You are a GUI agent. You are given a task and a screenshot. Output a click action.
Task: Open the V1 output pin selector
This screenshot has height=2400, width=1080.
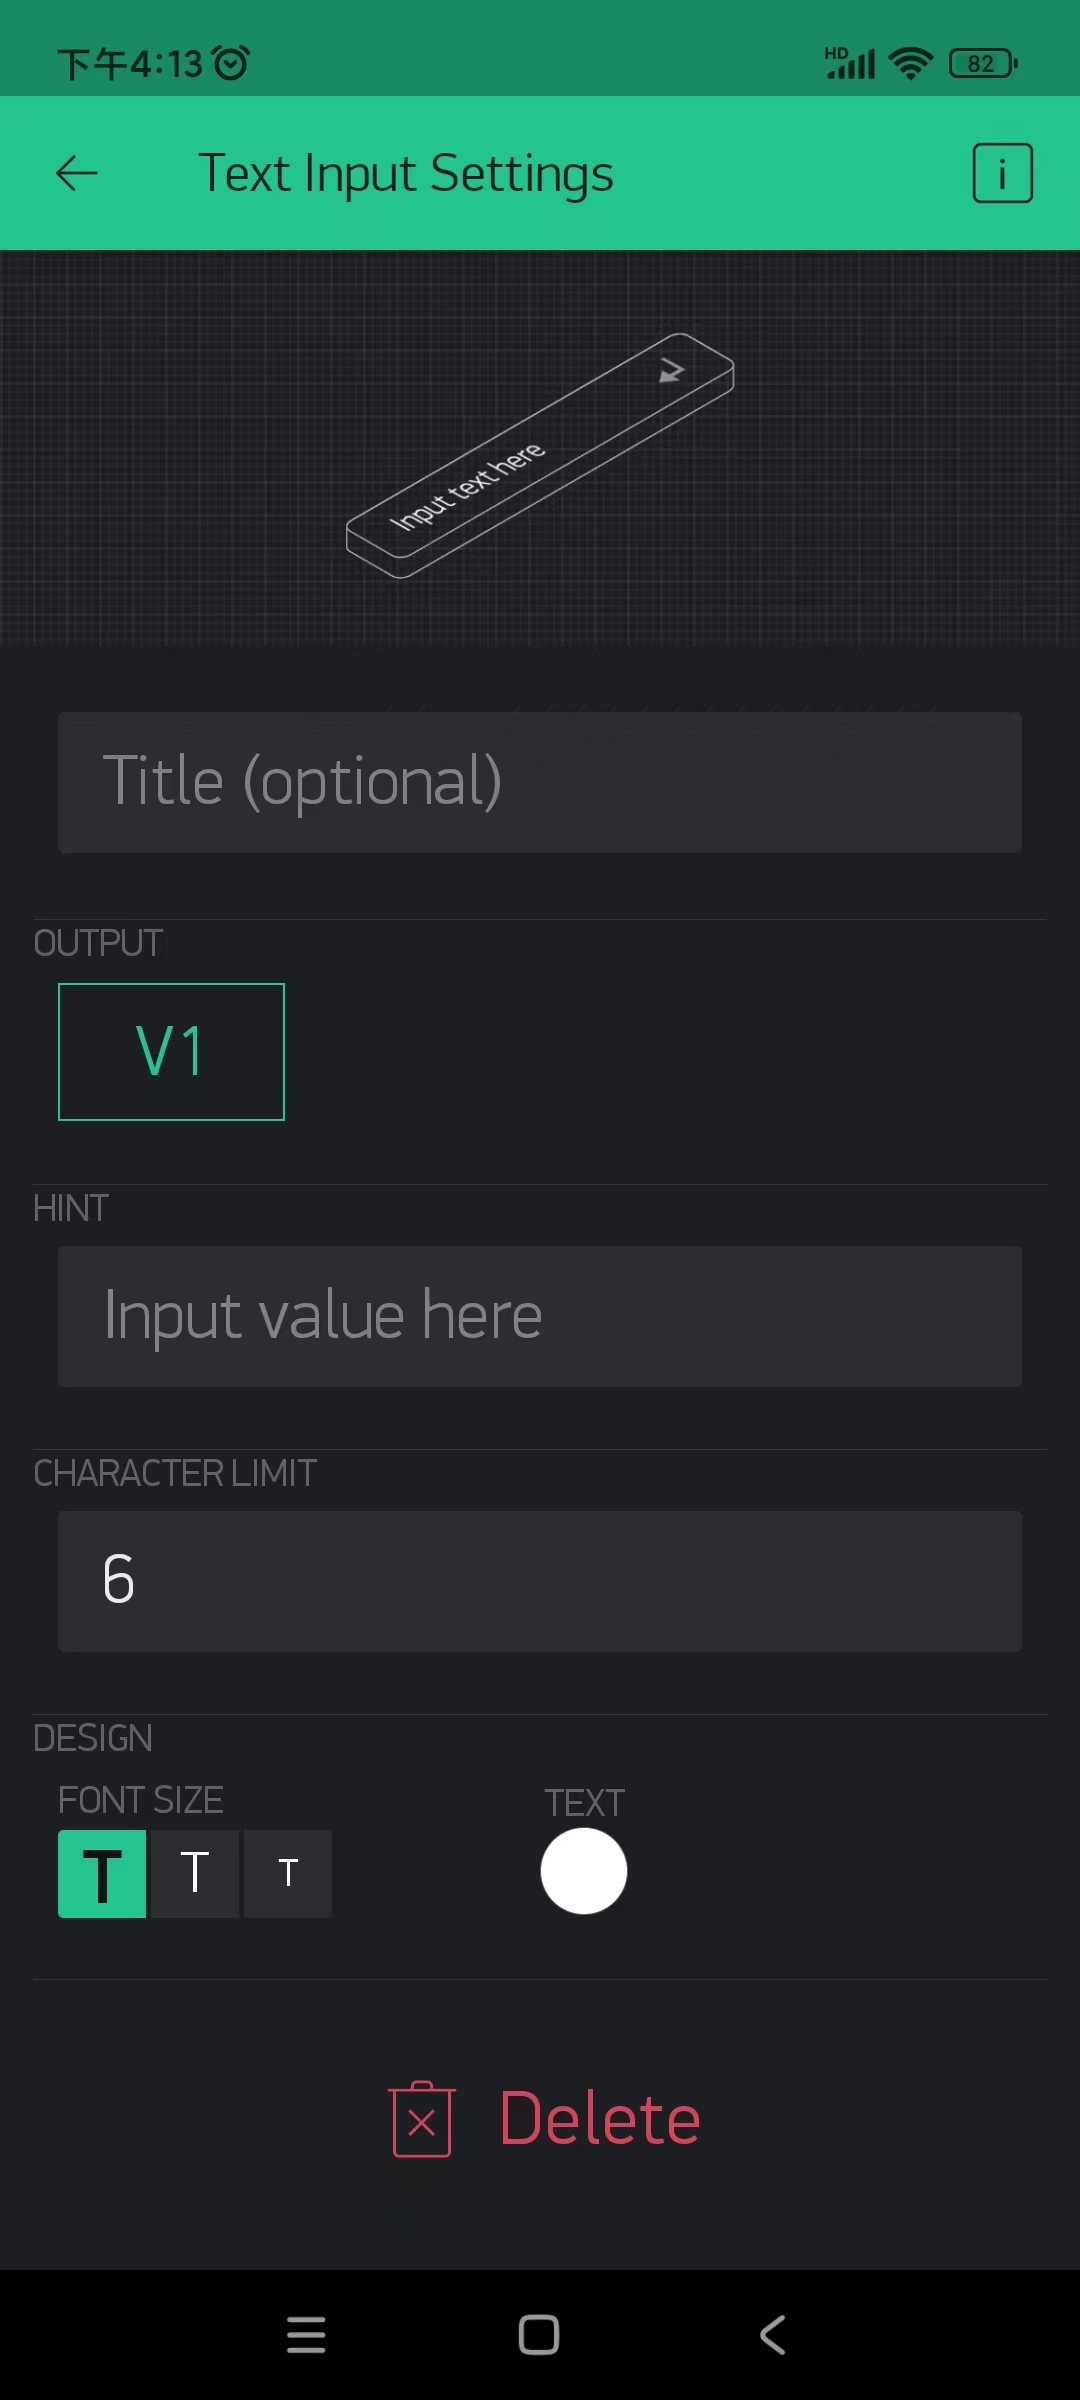(x=171, y=1052)
